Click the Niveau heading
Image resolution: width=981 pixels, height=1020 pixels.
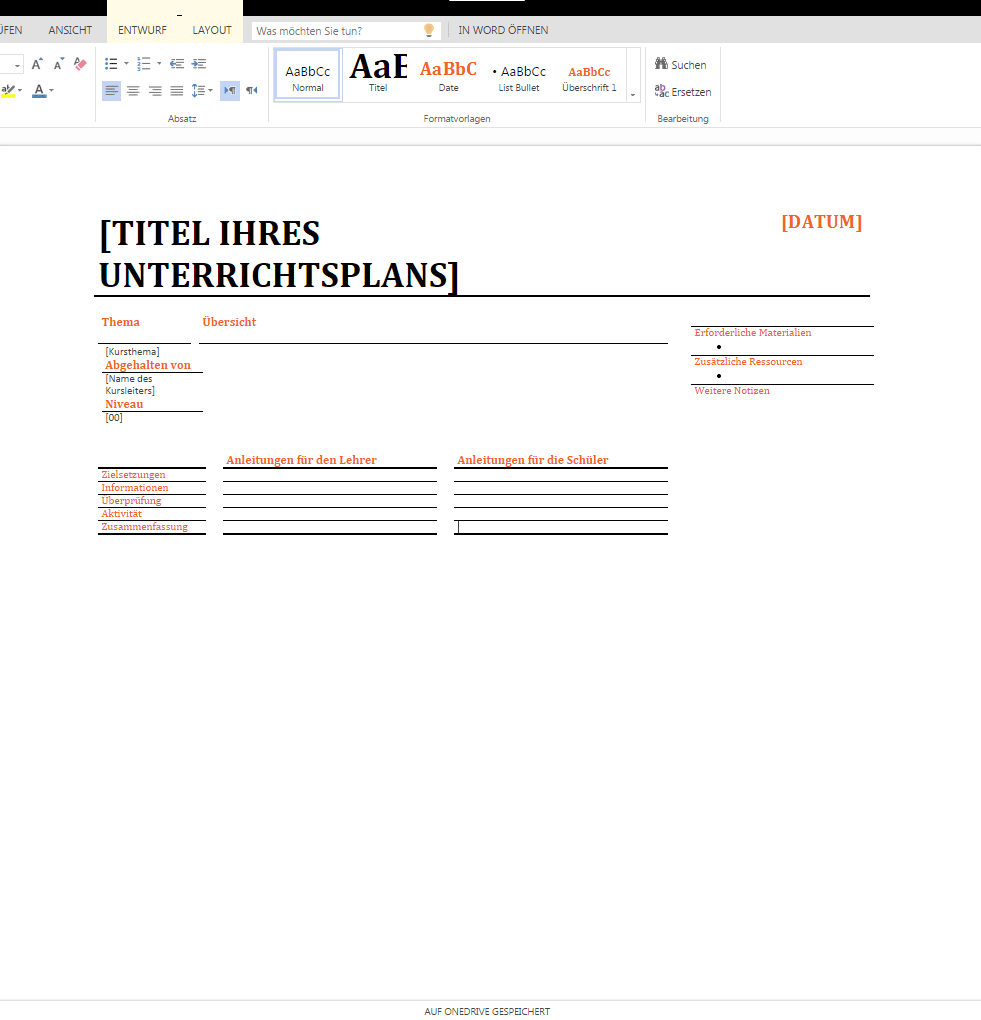click(124, 404)
